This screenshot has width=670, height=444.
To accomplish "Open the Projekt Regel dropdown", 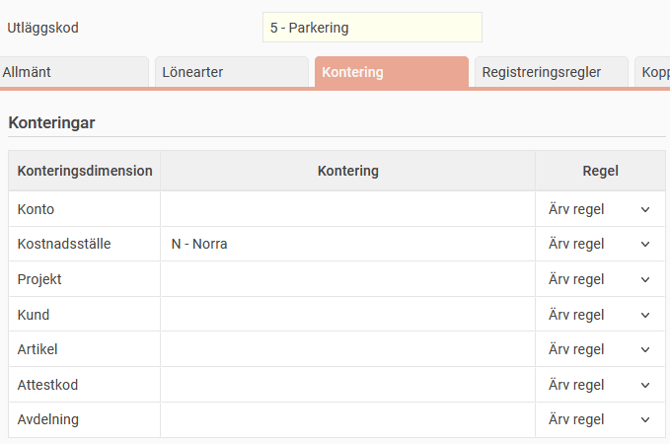I will 599,279.
